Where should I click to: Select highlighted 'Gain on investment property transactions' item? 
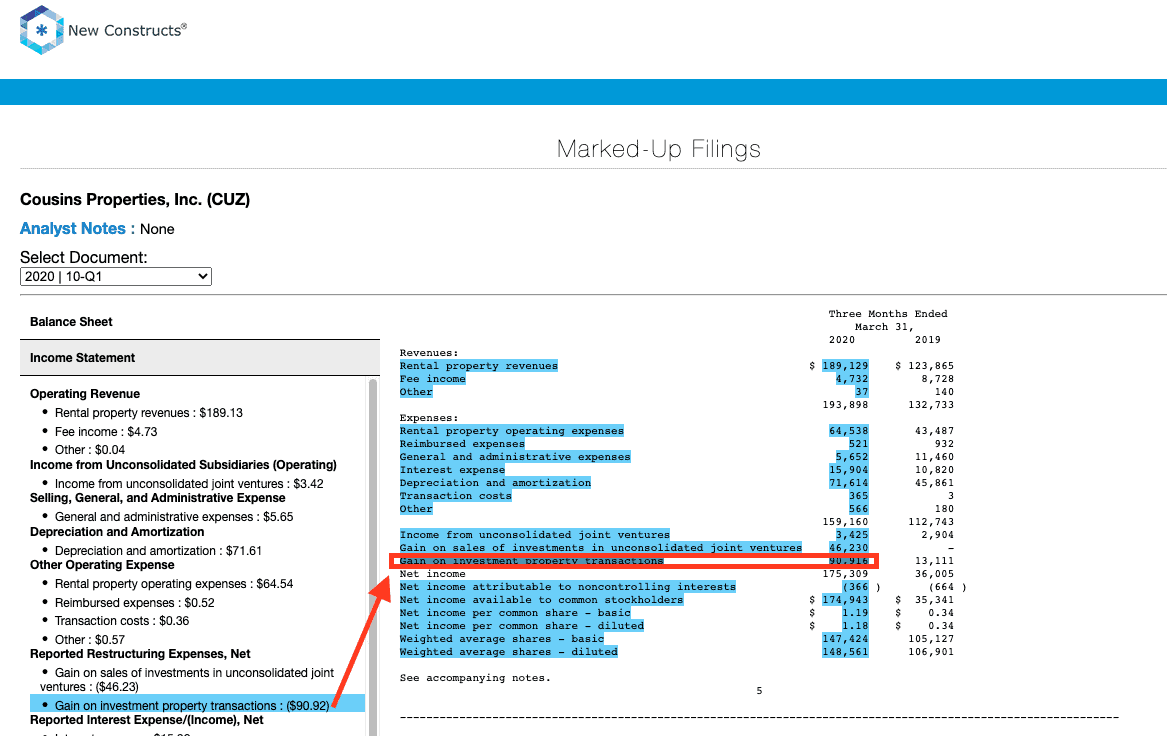[197, 705]
